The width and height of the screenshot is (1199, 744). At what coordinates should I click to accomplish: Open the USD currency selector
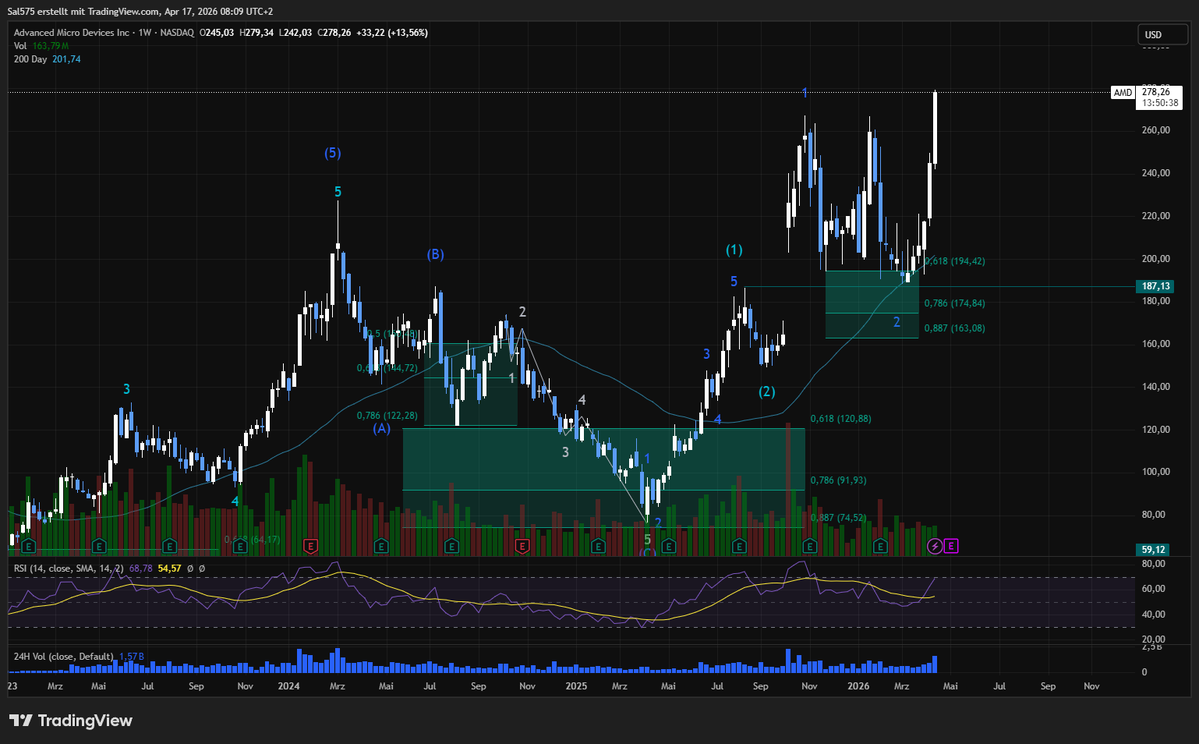coord(1163,34)
